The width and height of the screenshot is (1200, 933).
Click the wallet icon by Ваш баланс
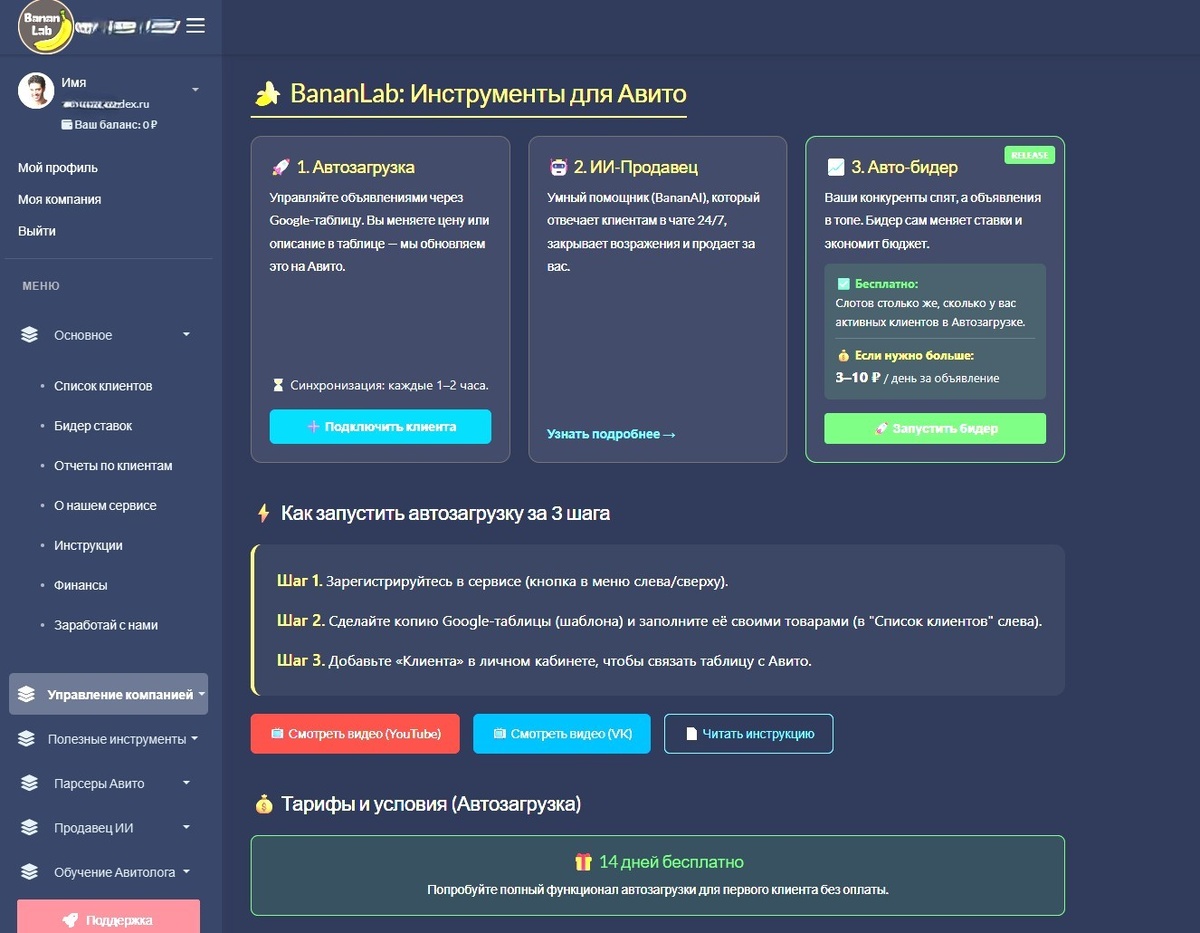tap(67, 125)
